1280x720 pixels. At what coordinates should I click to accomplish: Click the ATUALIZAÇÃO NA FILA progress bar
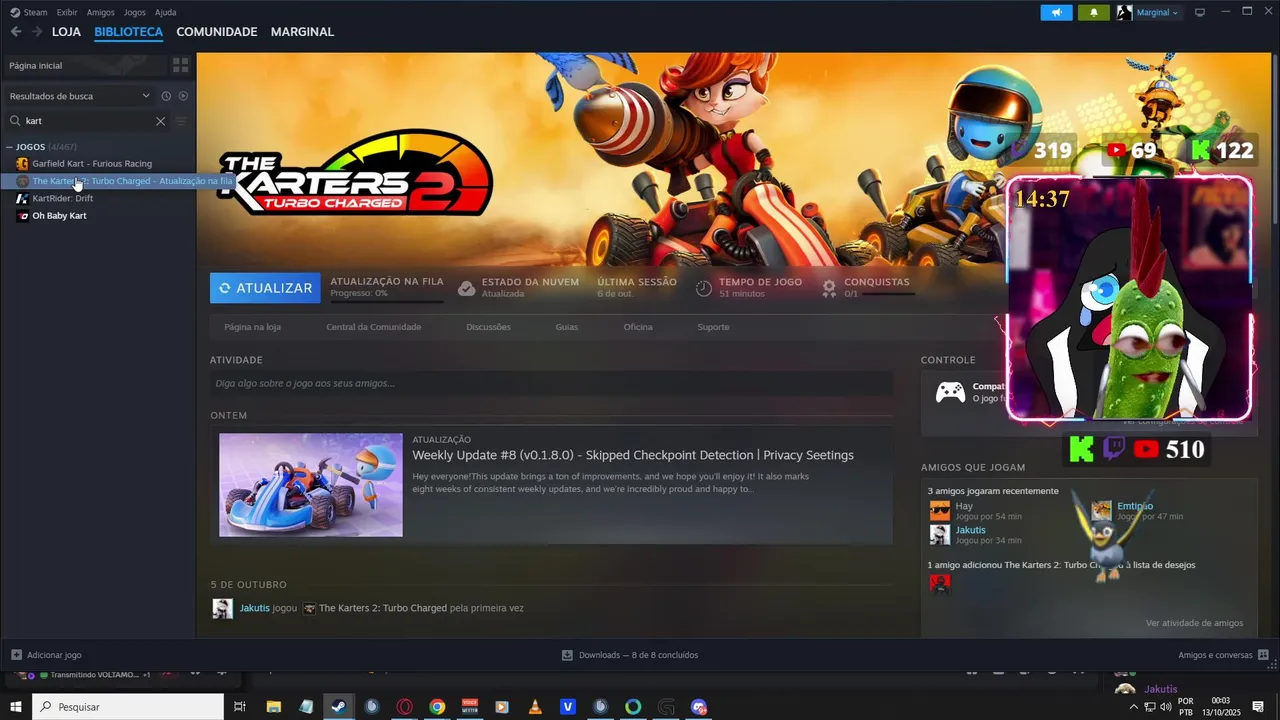click(387, 301)
